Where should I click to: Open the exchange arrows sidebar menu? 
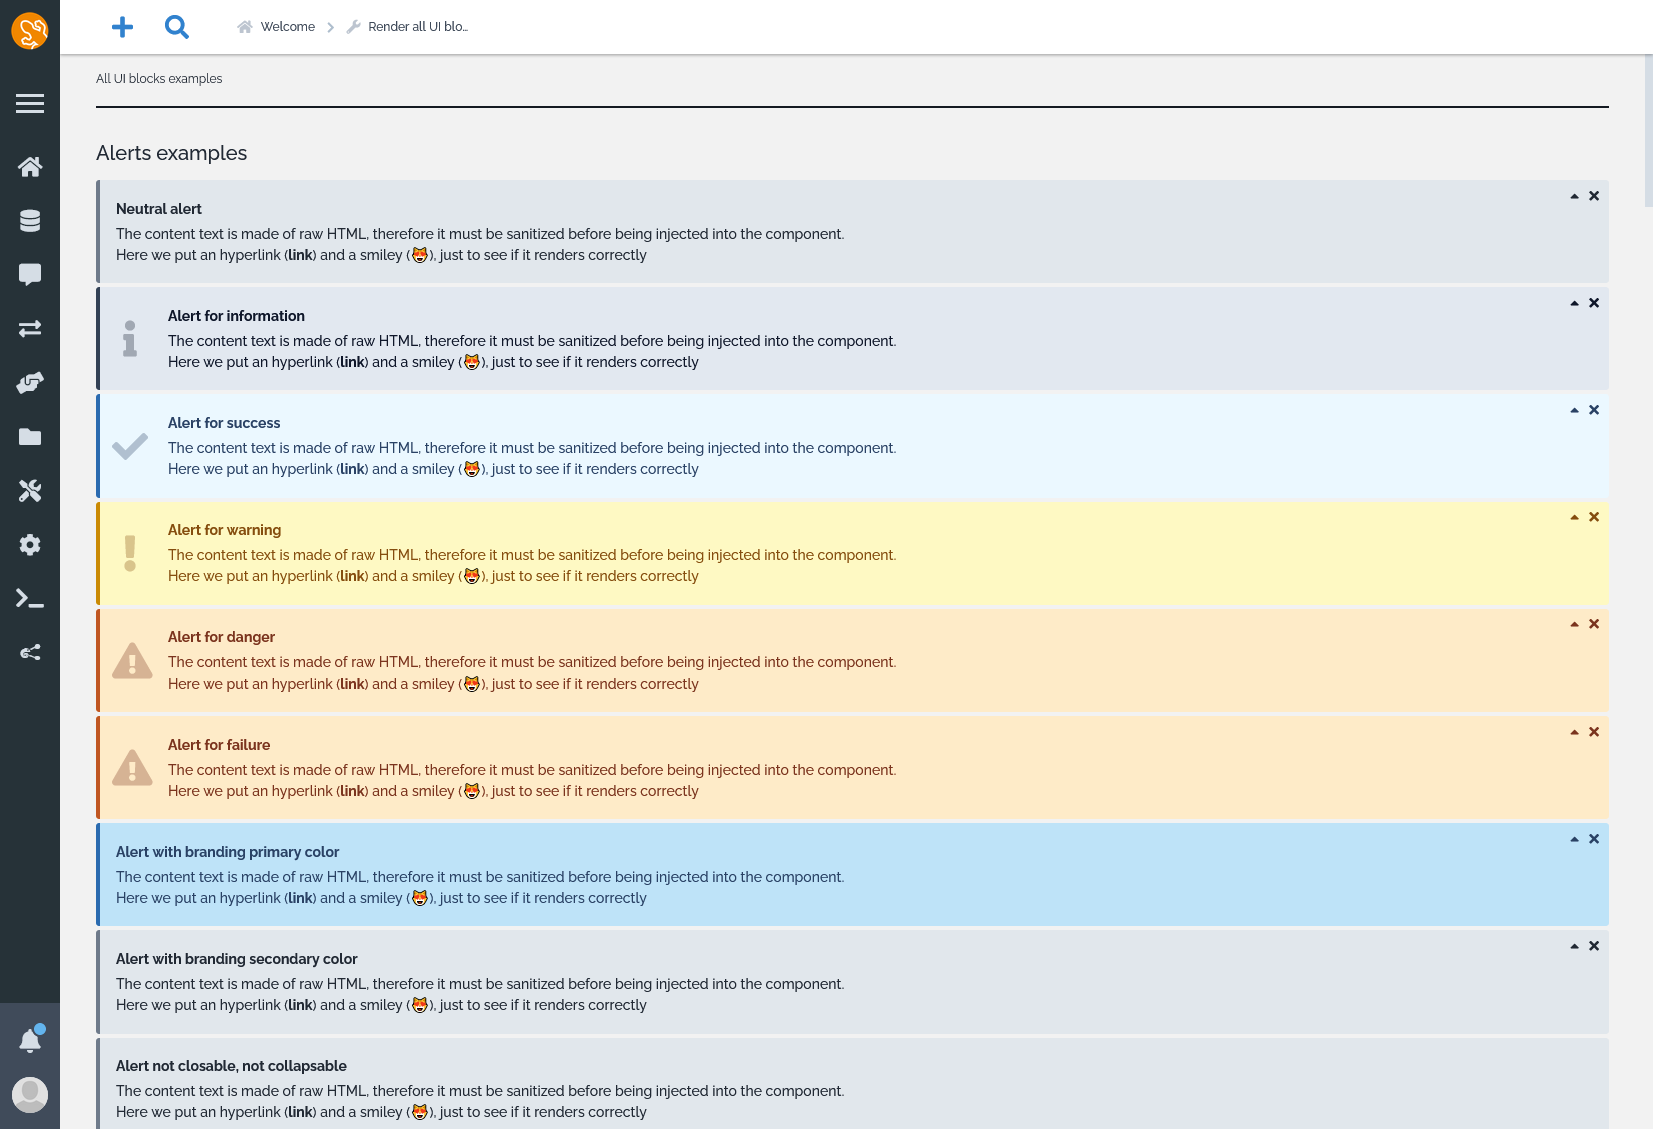[30, 329]
